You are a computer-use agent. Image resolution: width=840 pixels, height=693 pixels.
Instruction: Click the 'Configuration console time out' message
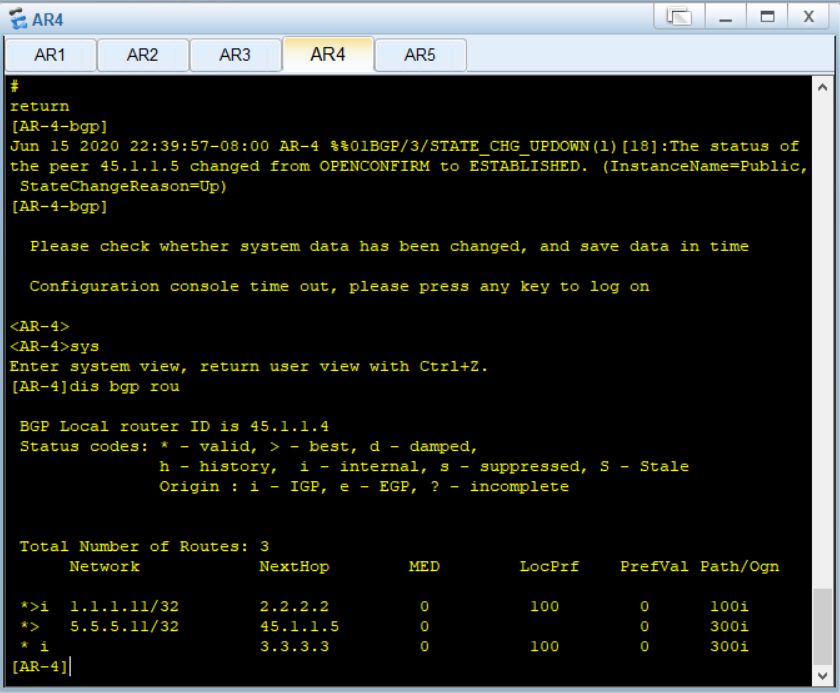point(340,287)
